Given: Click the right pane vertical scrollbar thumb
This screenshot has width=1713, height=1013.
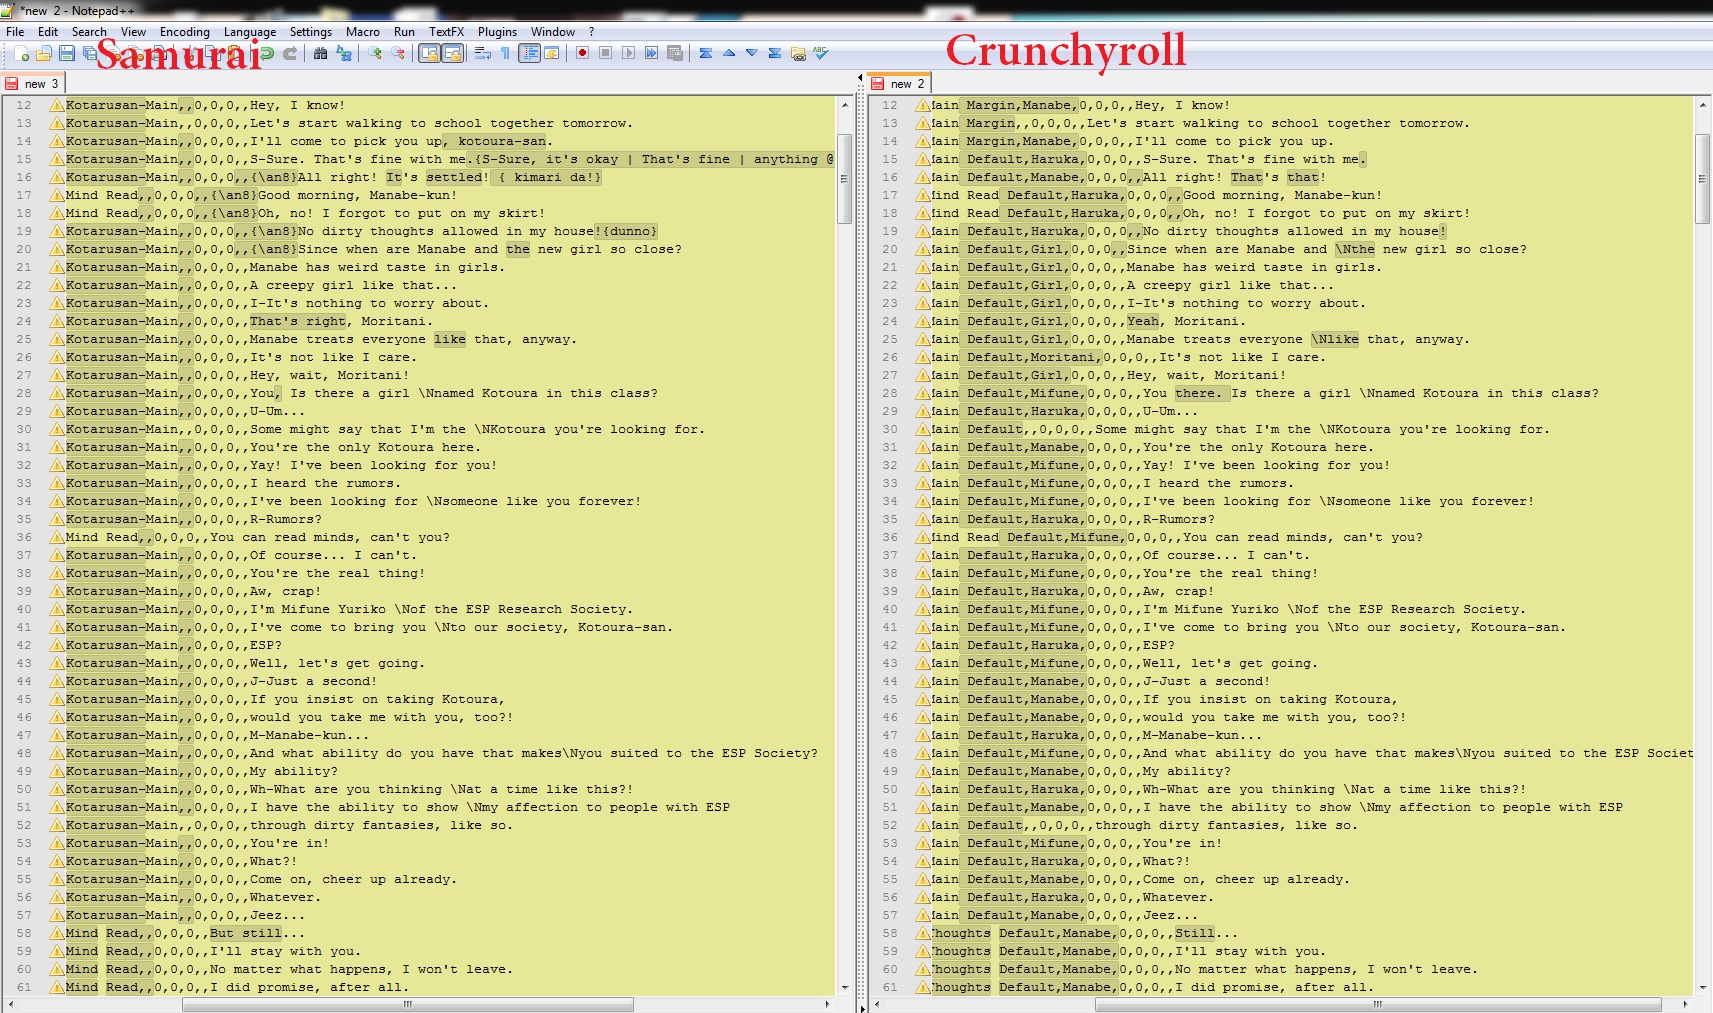Looking at the screenshot, I should tap(1702, 178).
